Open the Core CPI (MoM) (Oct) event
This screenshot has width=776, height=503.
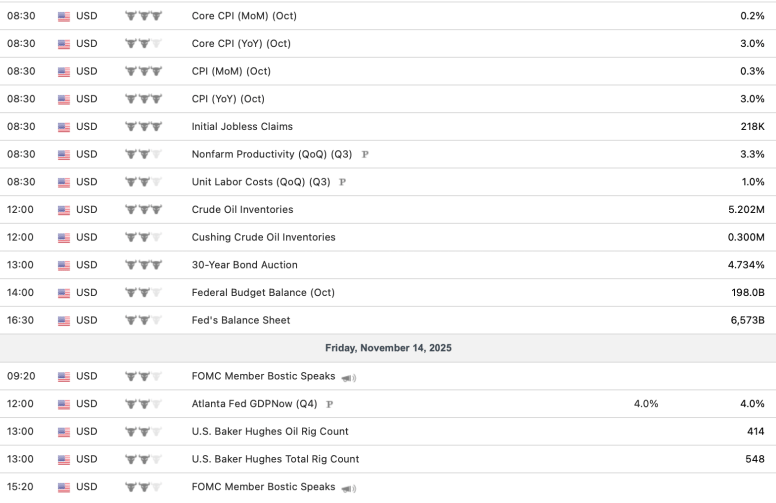click(x=244, y=16)
